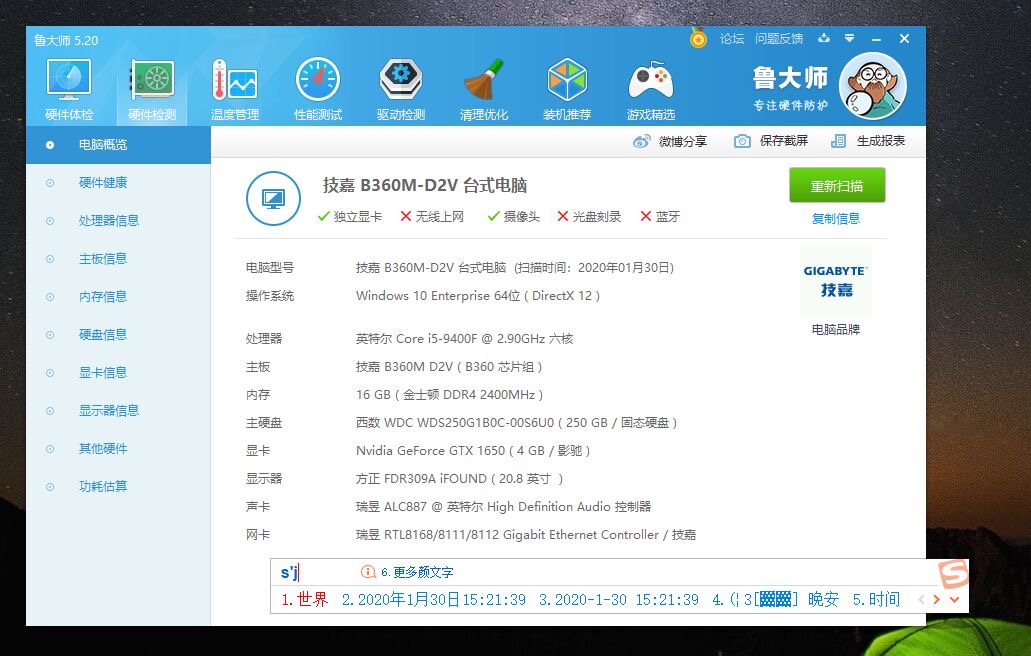1031x656 pixels.
Task: Select 电脑概览 in sidebar
Action: point(118,145)
